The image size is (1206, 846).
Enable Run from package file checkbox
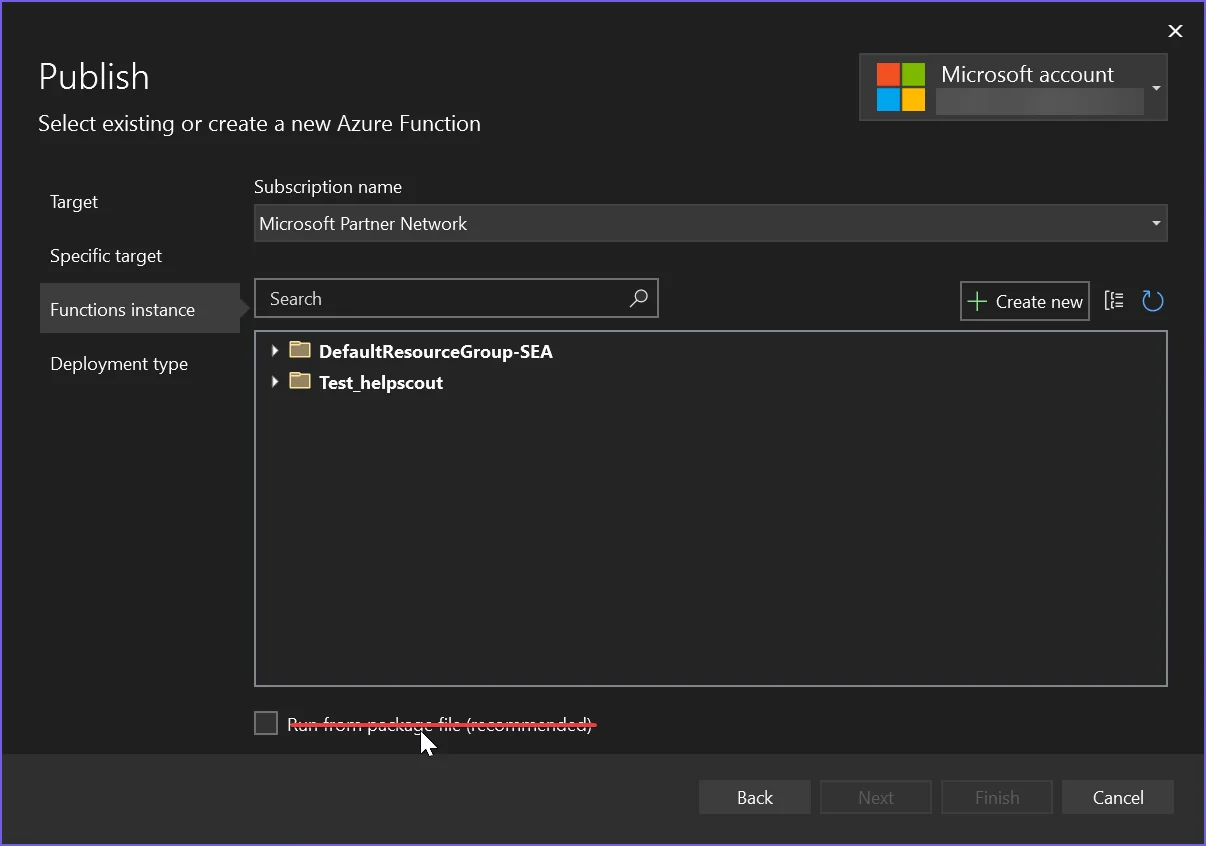coord(266,723)
